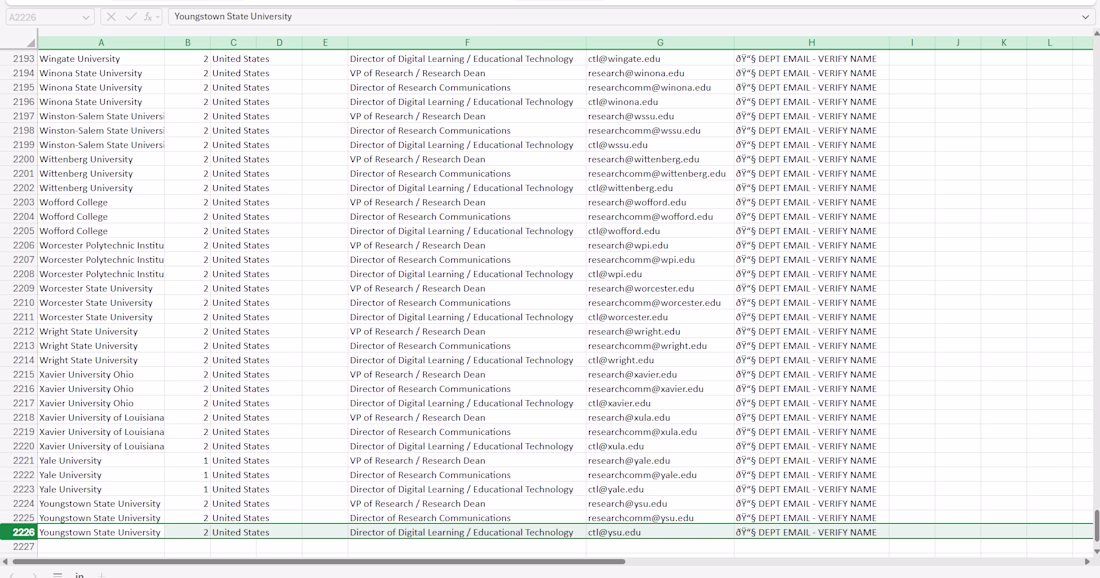Click the researchcomm@wittenberg.edu cell
Viewport: 1100px width, 578px height.
[x=660, y=173]
